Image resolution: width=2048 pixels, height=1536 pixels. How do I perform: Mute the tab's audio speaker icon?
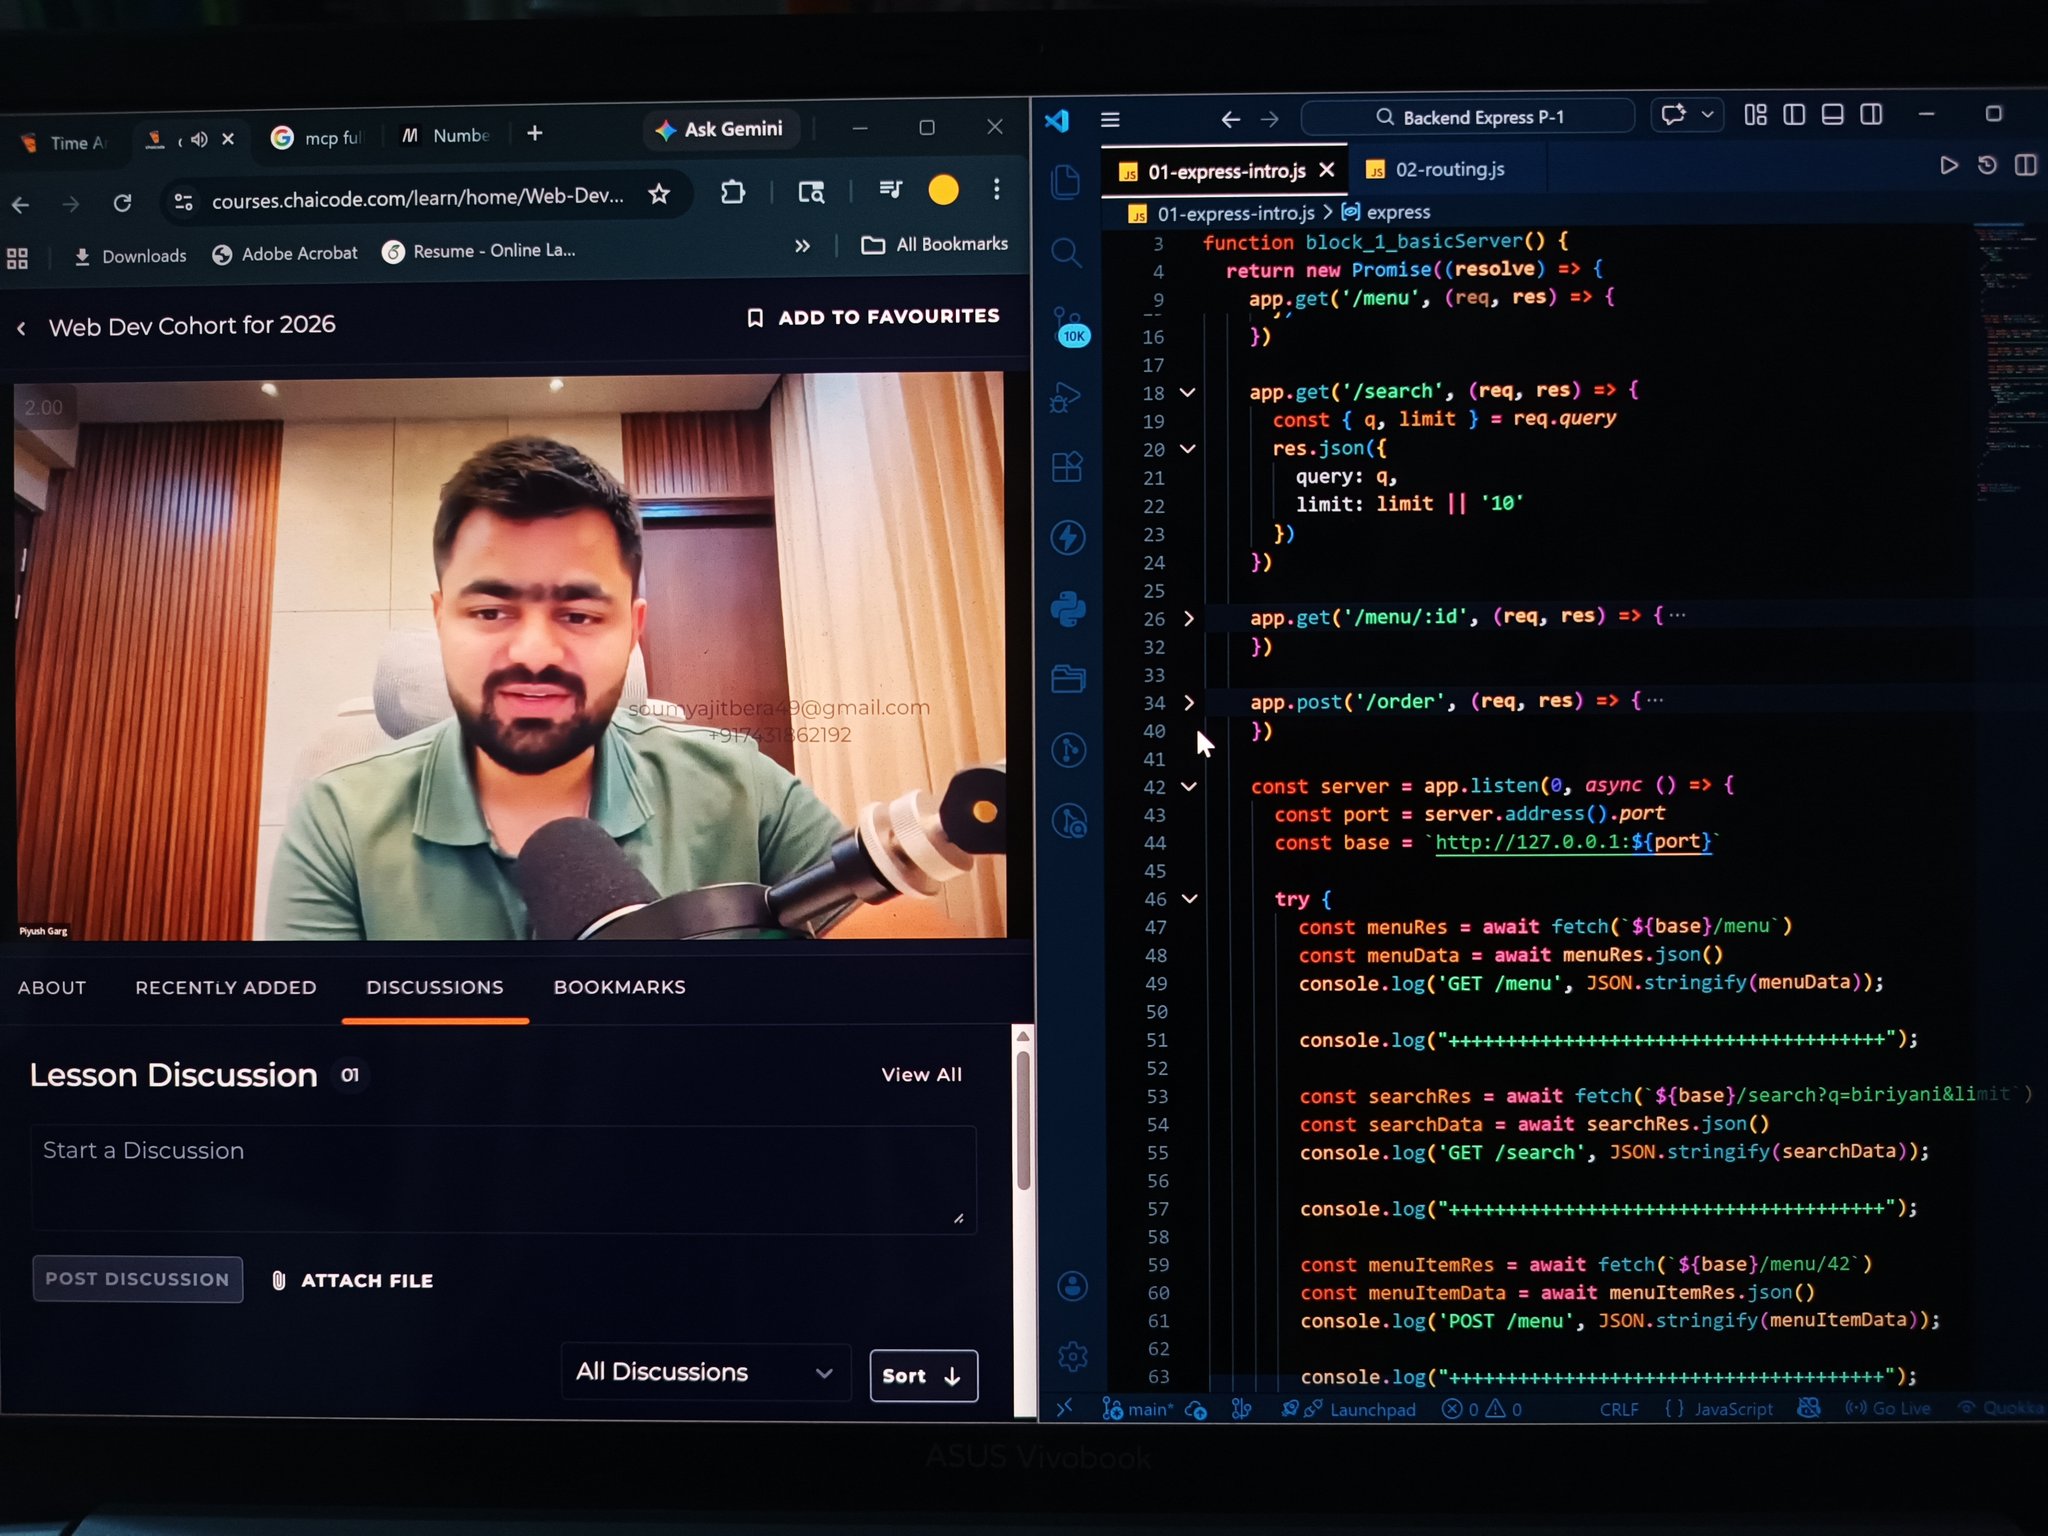tap(199, 139)
